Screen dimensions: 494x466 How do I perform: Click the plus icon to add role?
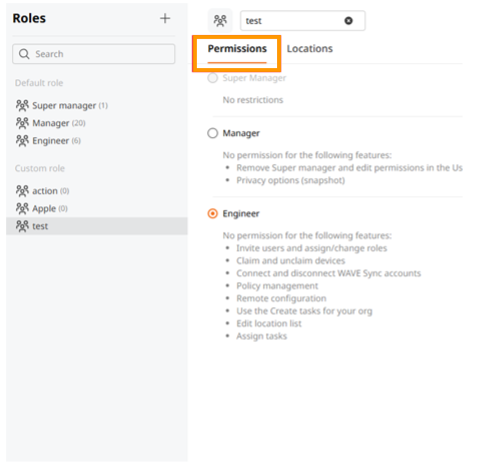(165, 18)
